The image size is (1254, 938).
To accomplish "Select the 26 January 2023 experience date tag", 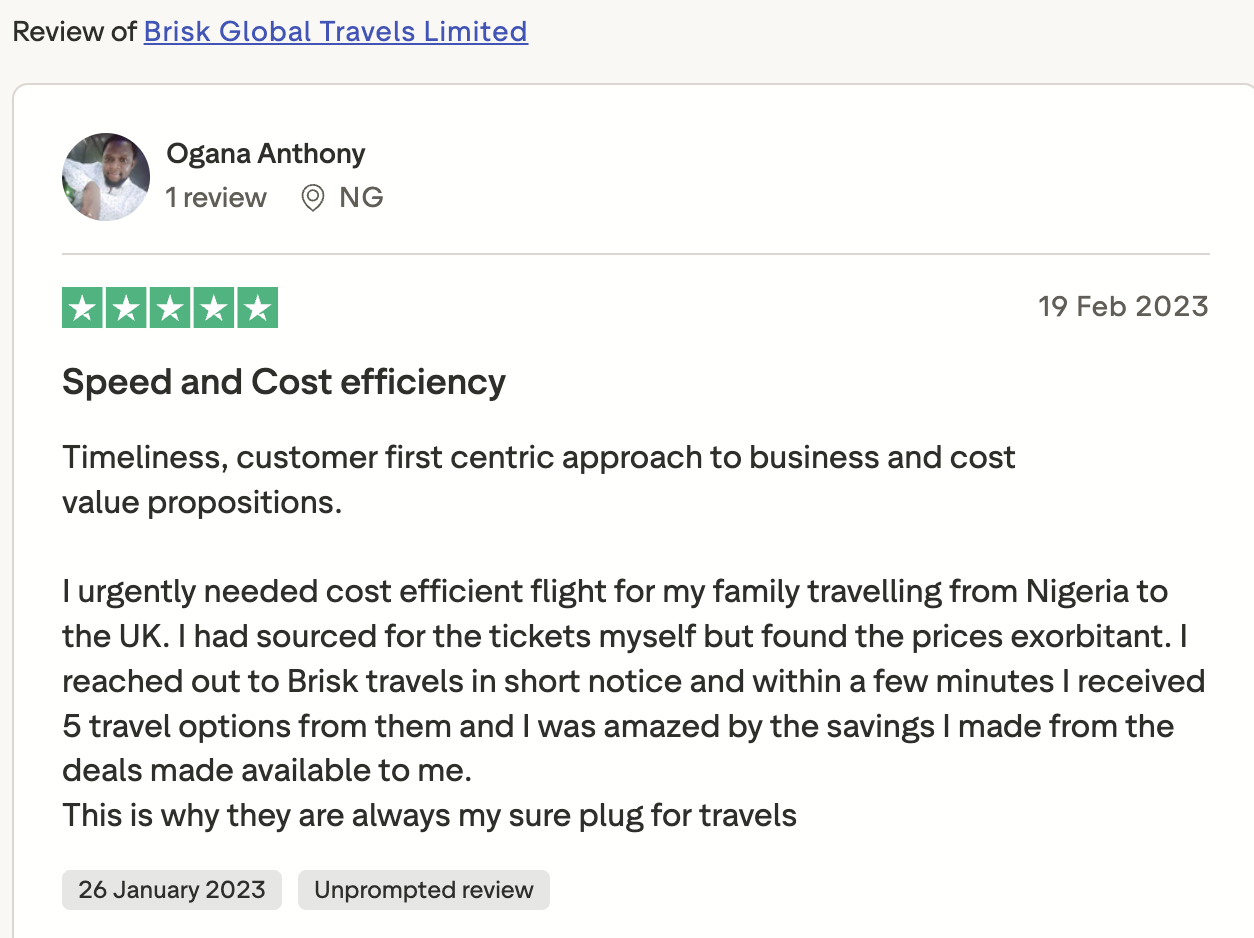I will [171, 889].
